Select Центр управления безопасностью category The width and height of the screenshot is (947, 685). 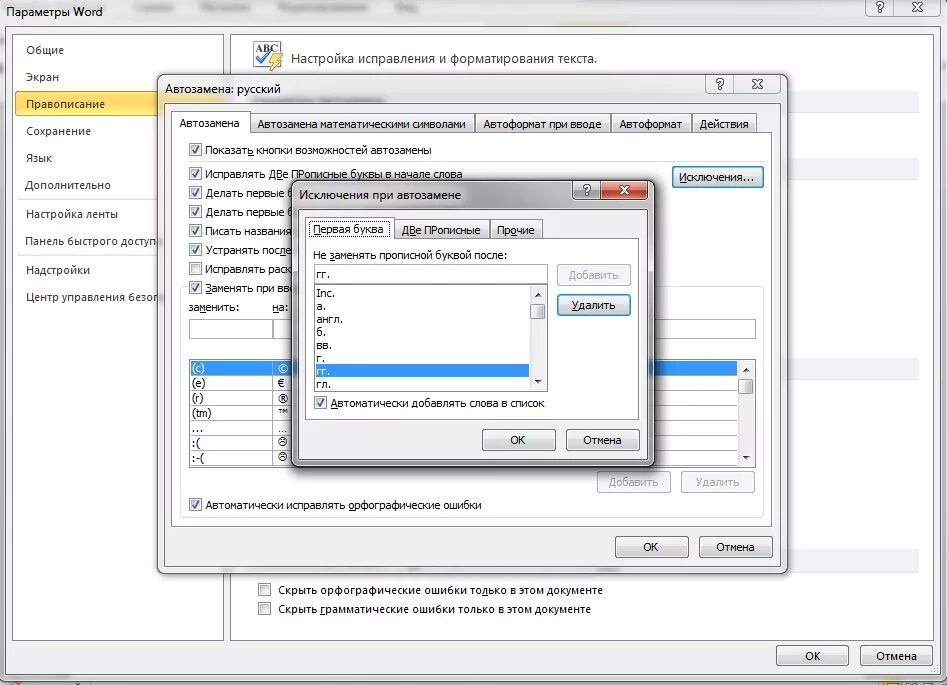tap(92, 297)
